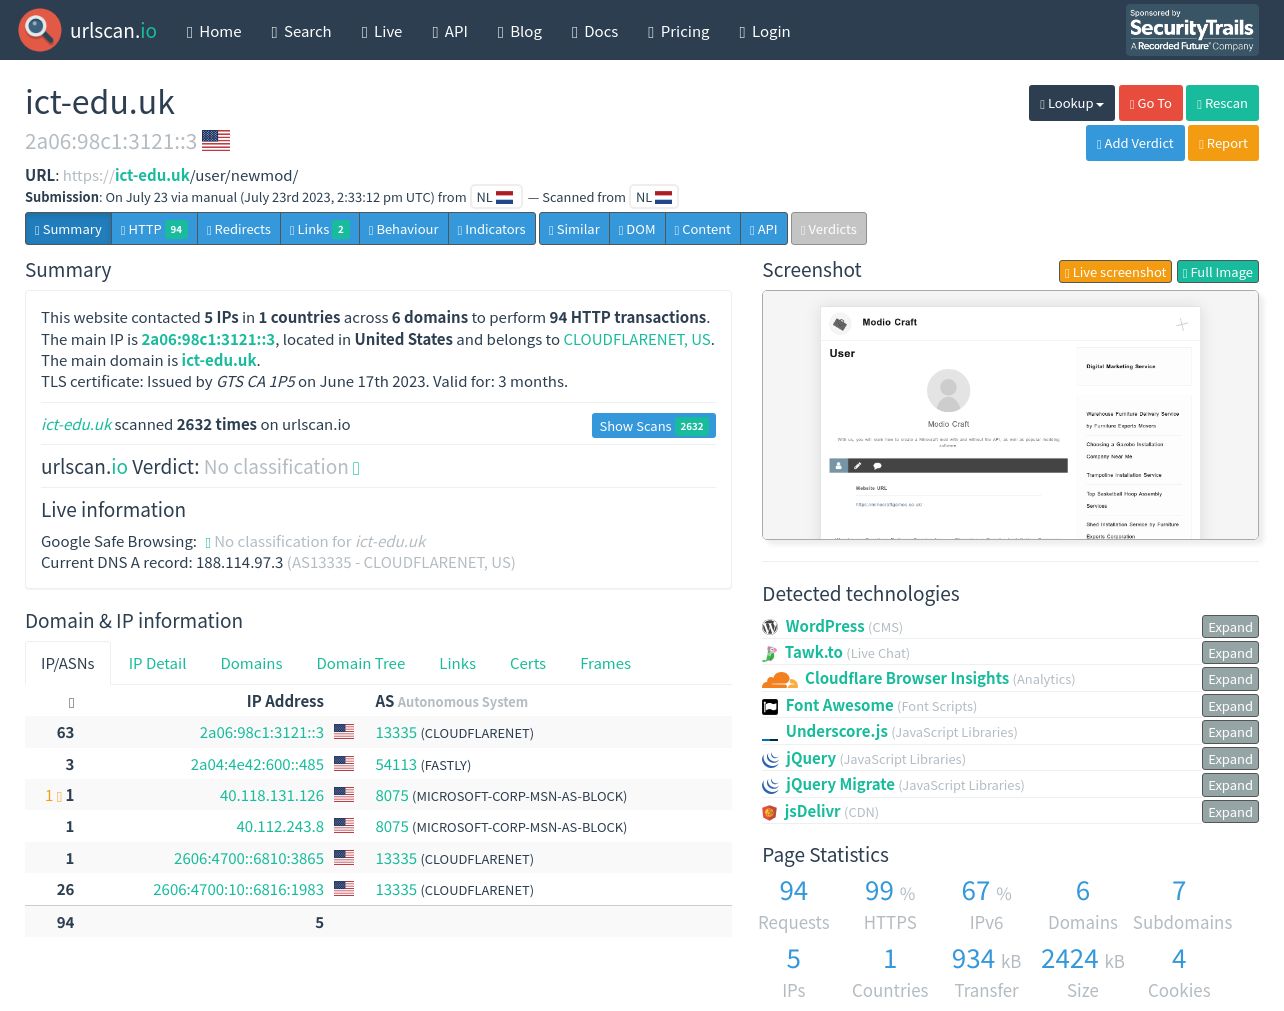Viewport: 1284px width, 1011px height.
Task: Click the SecurityTrails sponsor logo
Action: 1192,30
